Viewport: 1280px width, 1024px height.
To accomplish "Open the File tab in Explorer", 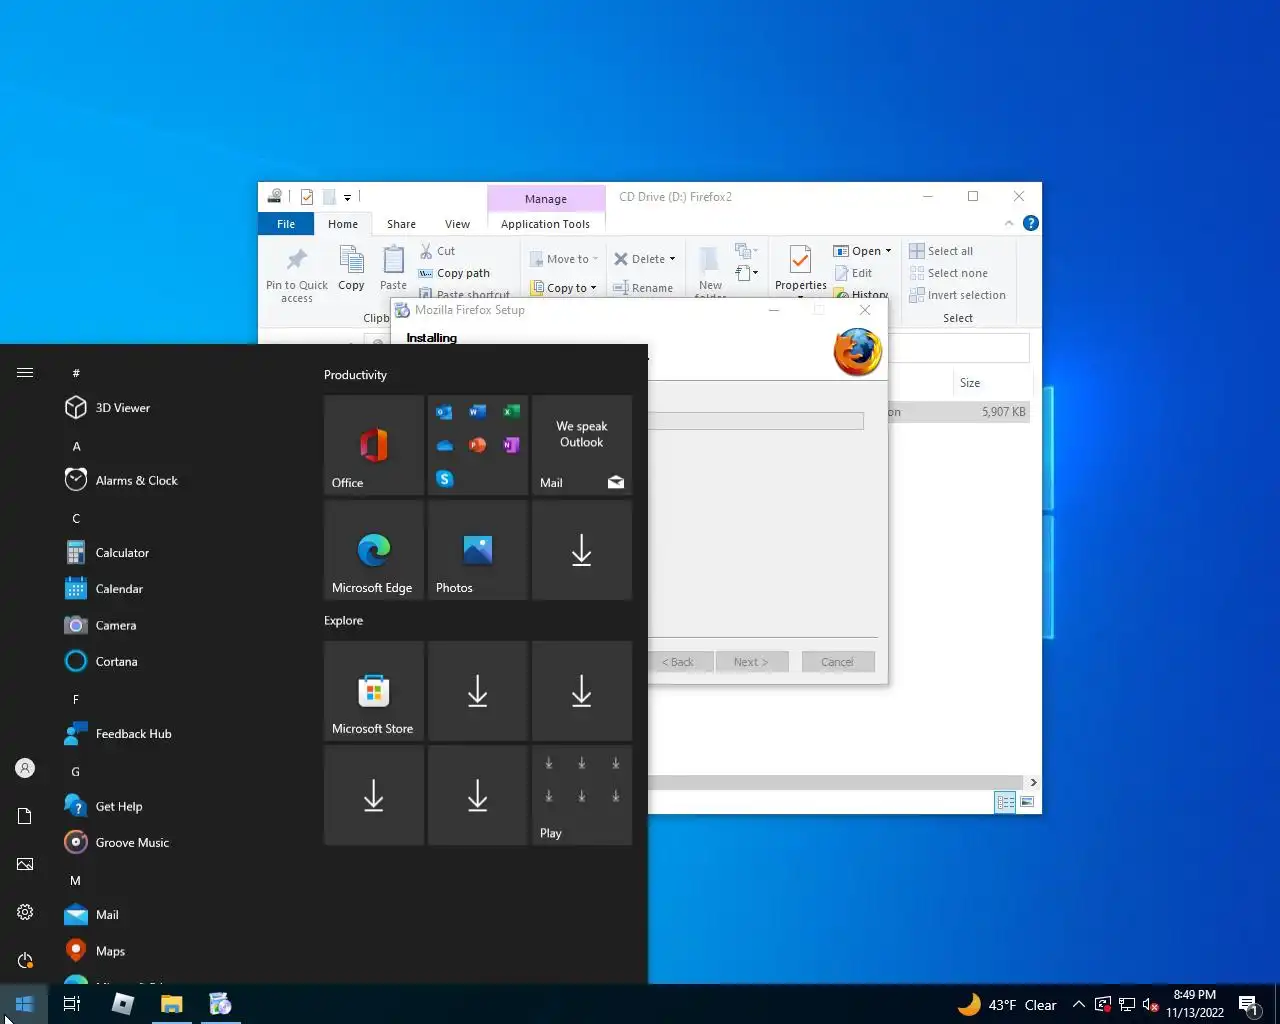I will click(286, 224).
